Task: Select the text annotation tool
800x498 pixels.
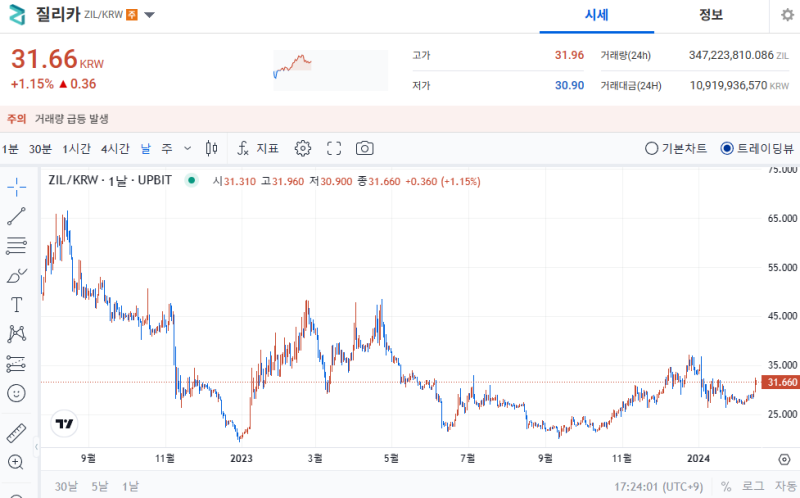Action: coord(16,305)
